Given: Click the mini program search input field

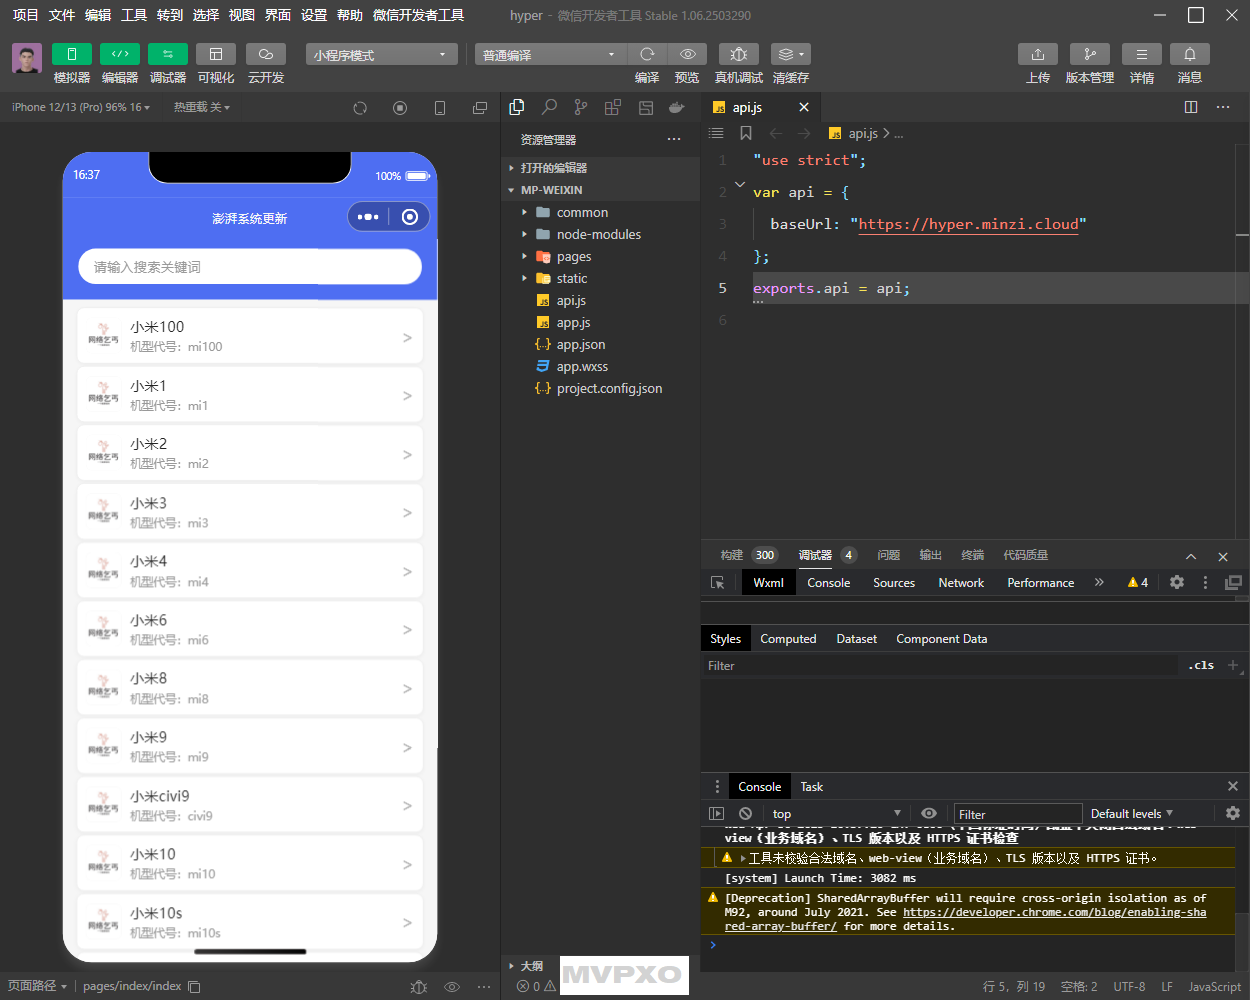Looking at the screenshot, I should (250, 267).
